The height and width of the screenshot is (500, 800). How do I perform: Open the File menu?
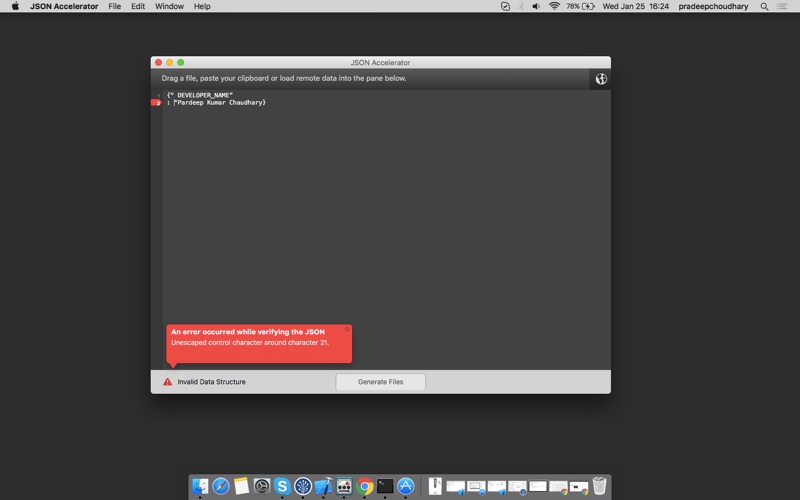115,6
